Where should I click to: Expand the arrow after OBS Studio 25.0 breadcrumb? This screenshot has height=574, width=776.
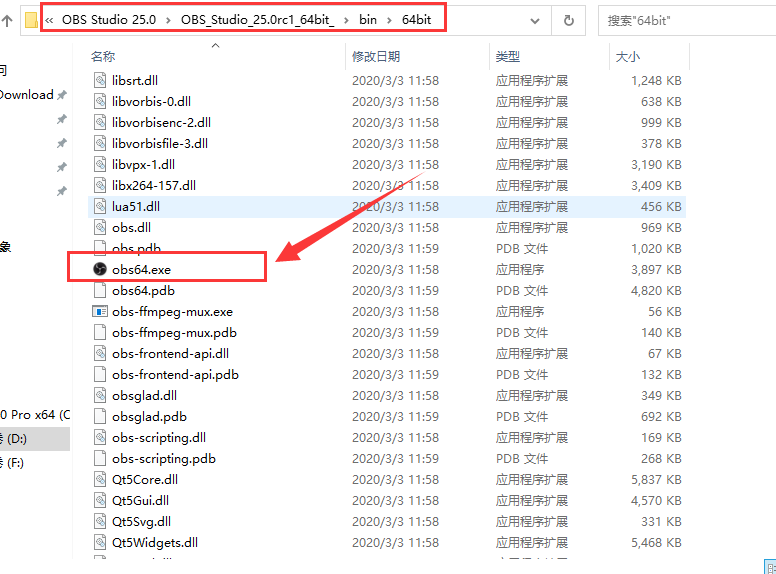tap(168, 20)
